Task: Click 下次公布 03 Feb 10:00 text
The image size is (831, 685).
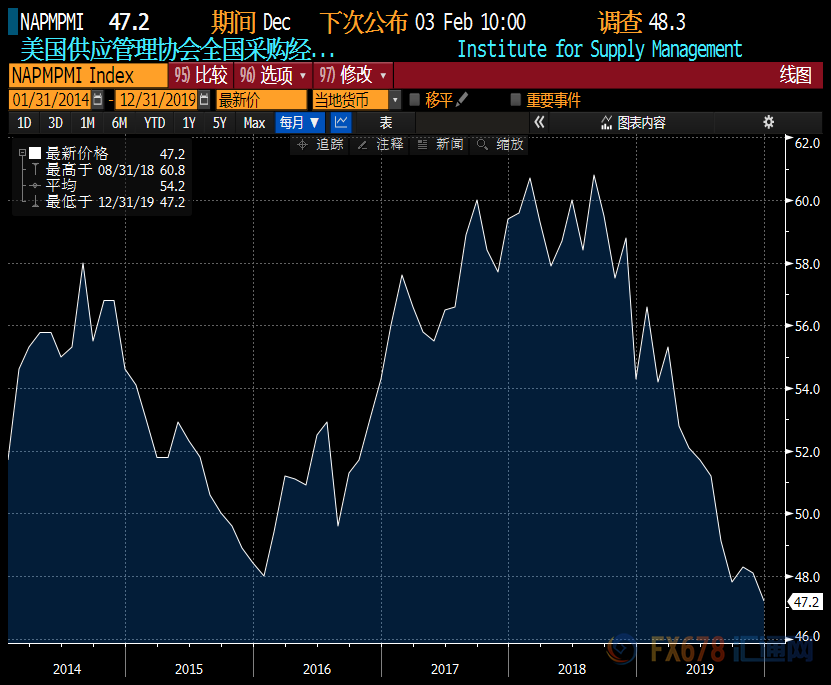Action: 423,22
